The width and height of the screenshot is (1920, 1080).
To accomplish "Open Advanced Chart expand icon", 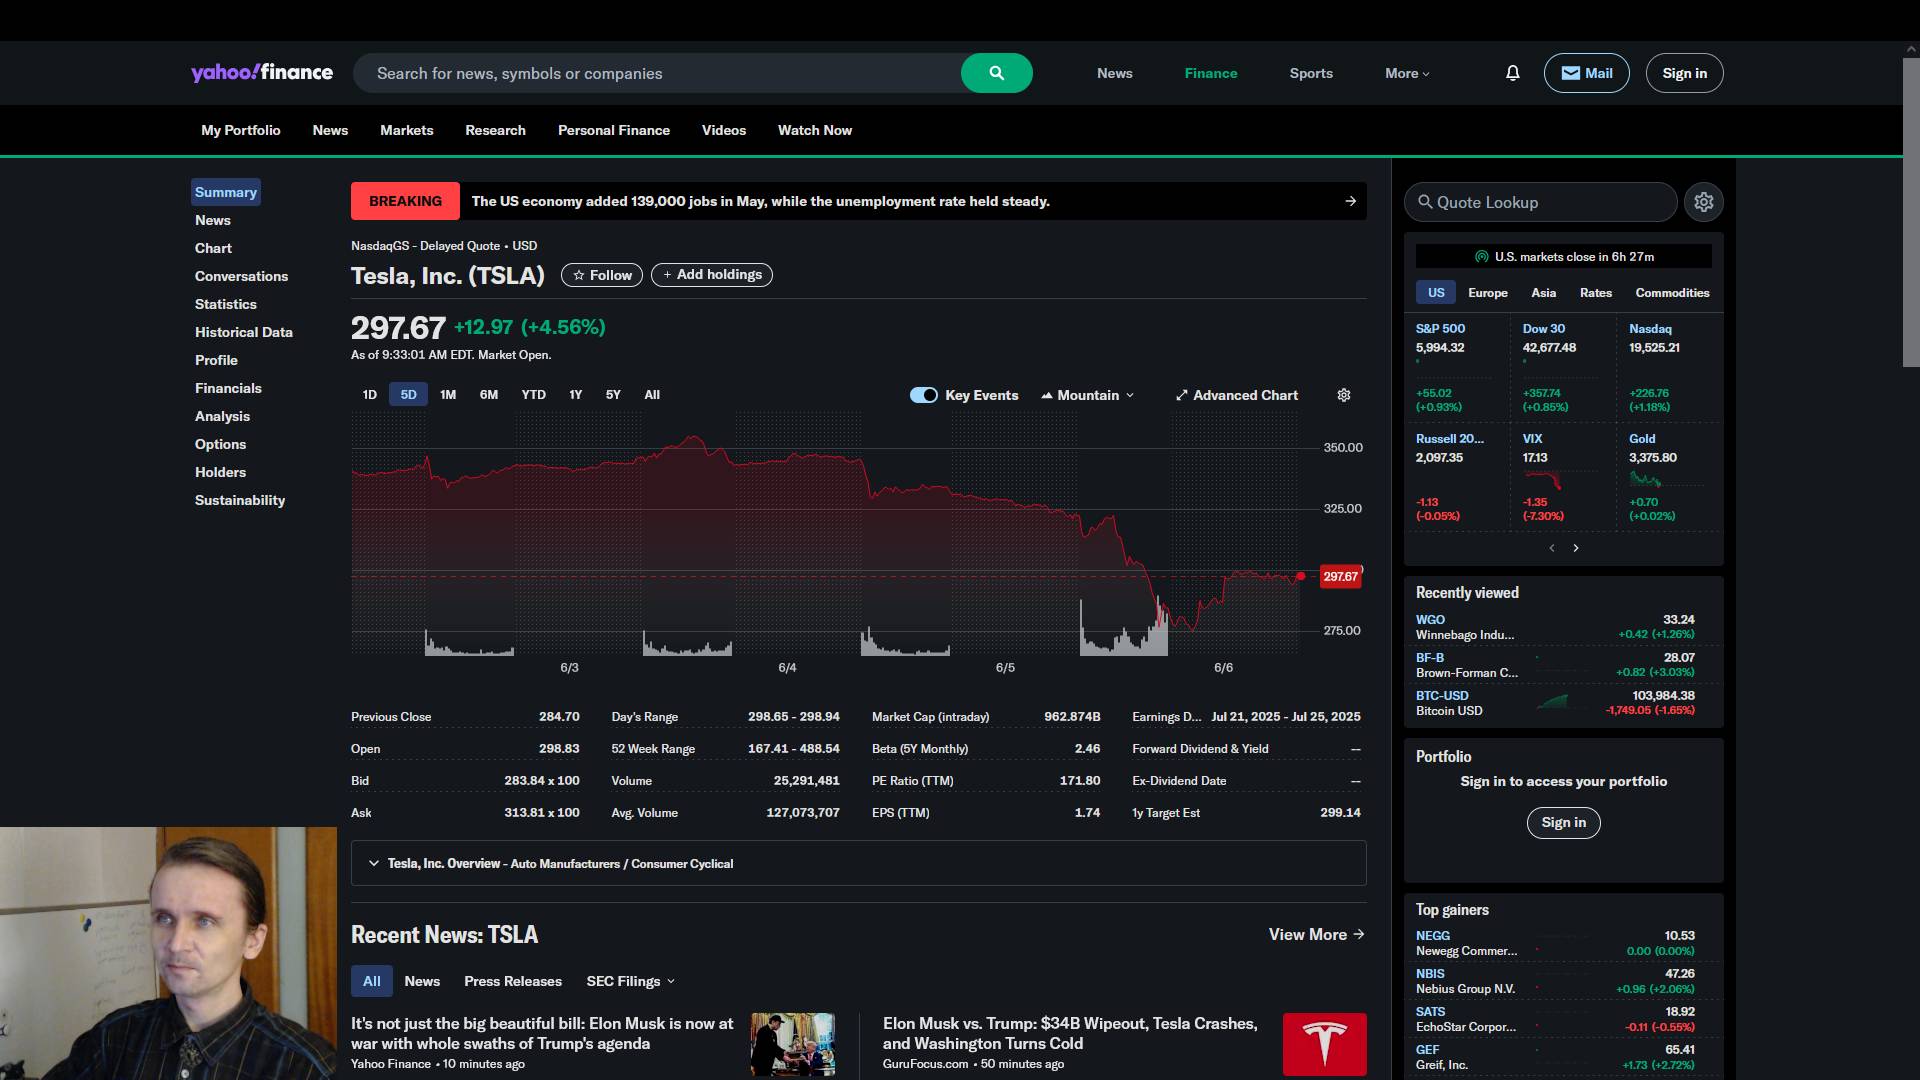I will (1181, 395).
